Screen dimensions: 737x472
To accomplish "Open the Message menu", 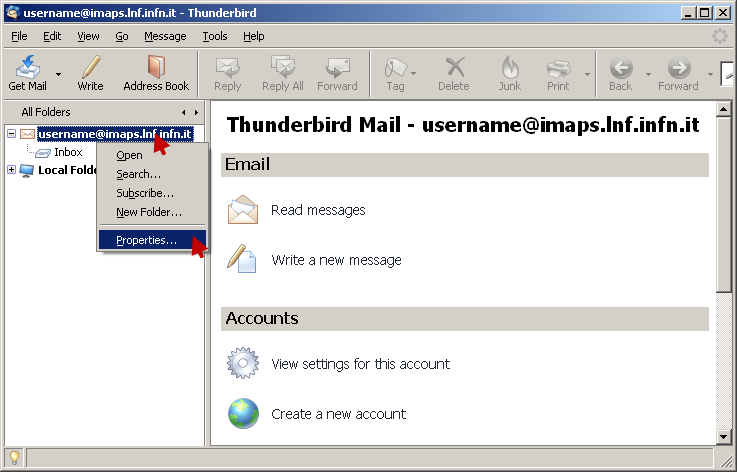I will click(165, 36).
